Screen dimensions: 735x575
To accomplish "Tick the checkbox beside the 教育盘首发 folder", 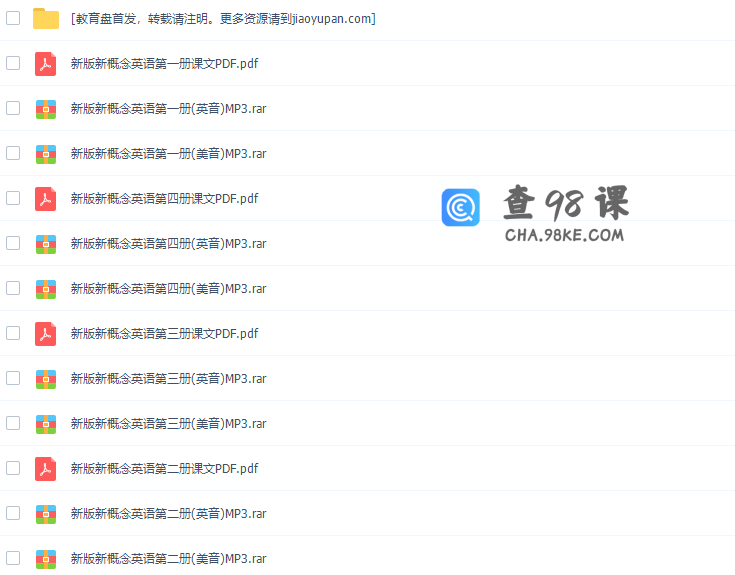I will click(13, 18).
